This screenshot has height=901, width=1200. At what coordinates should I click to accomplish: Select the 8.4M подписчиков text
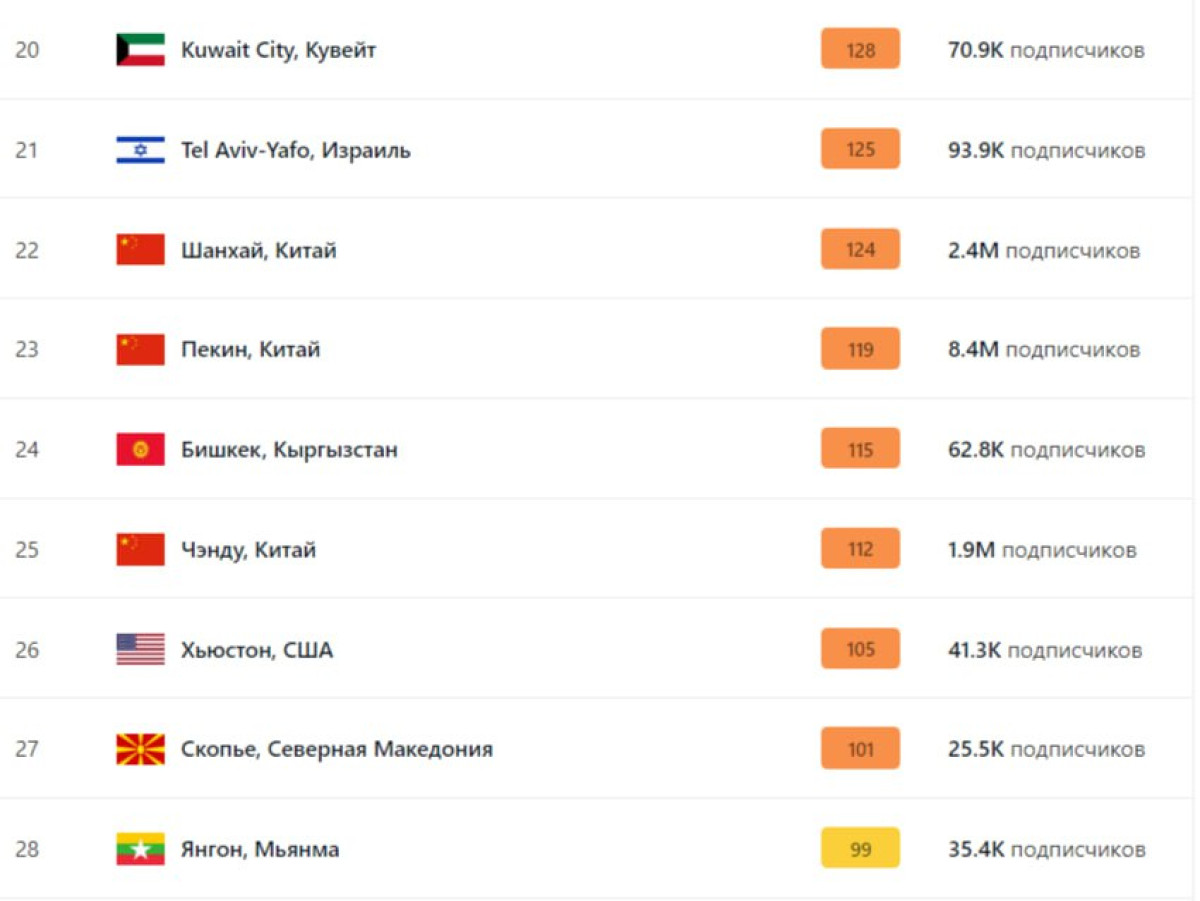(1044, 350)
